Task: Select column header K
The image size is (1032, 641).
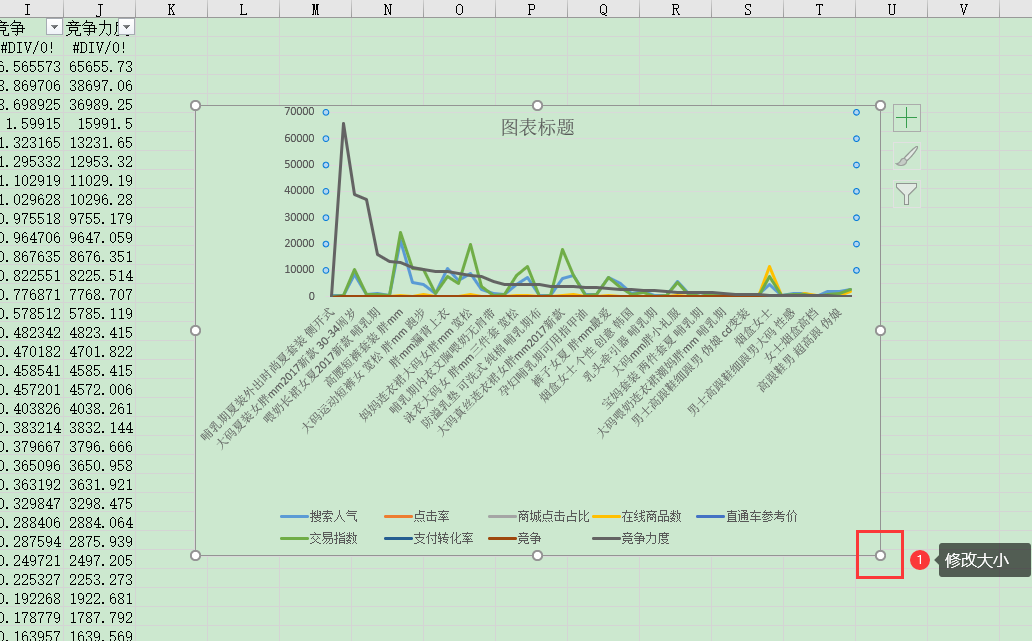Action: tap(171, 9)
